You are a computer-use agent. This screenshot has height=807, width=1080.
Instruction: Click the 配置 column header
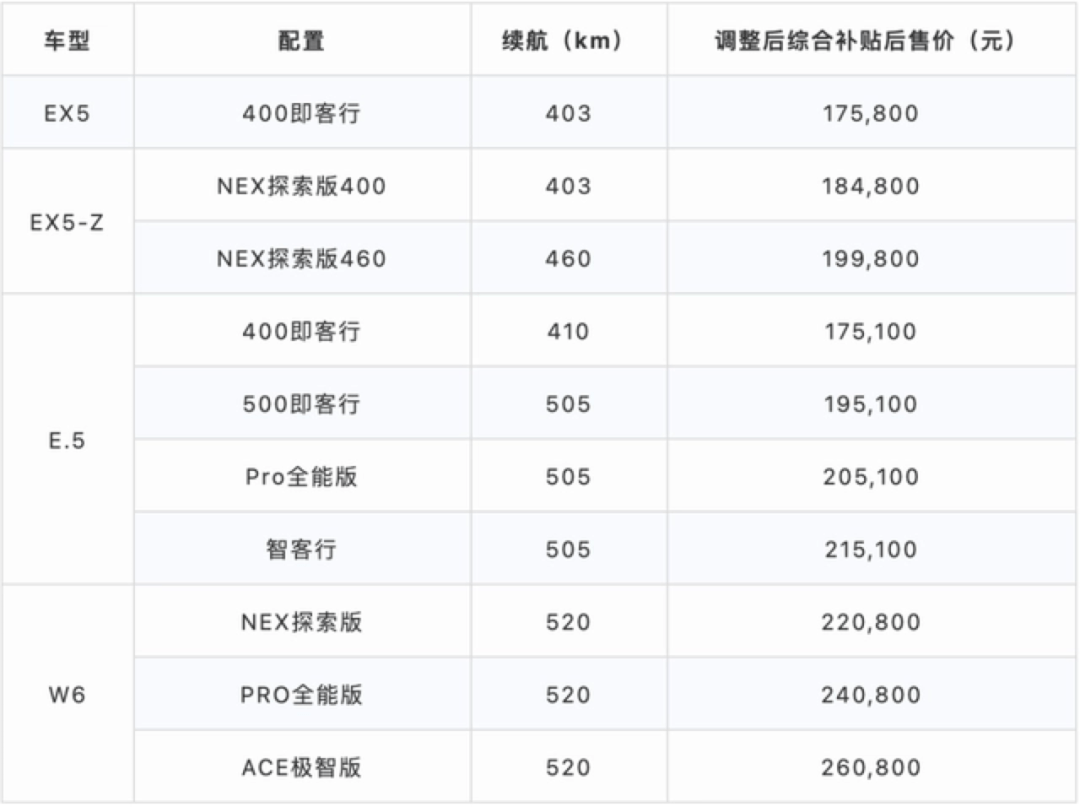coord(301,41)
